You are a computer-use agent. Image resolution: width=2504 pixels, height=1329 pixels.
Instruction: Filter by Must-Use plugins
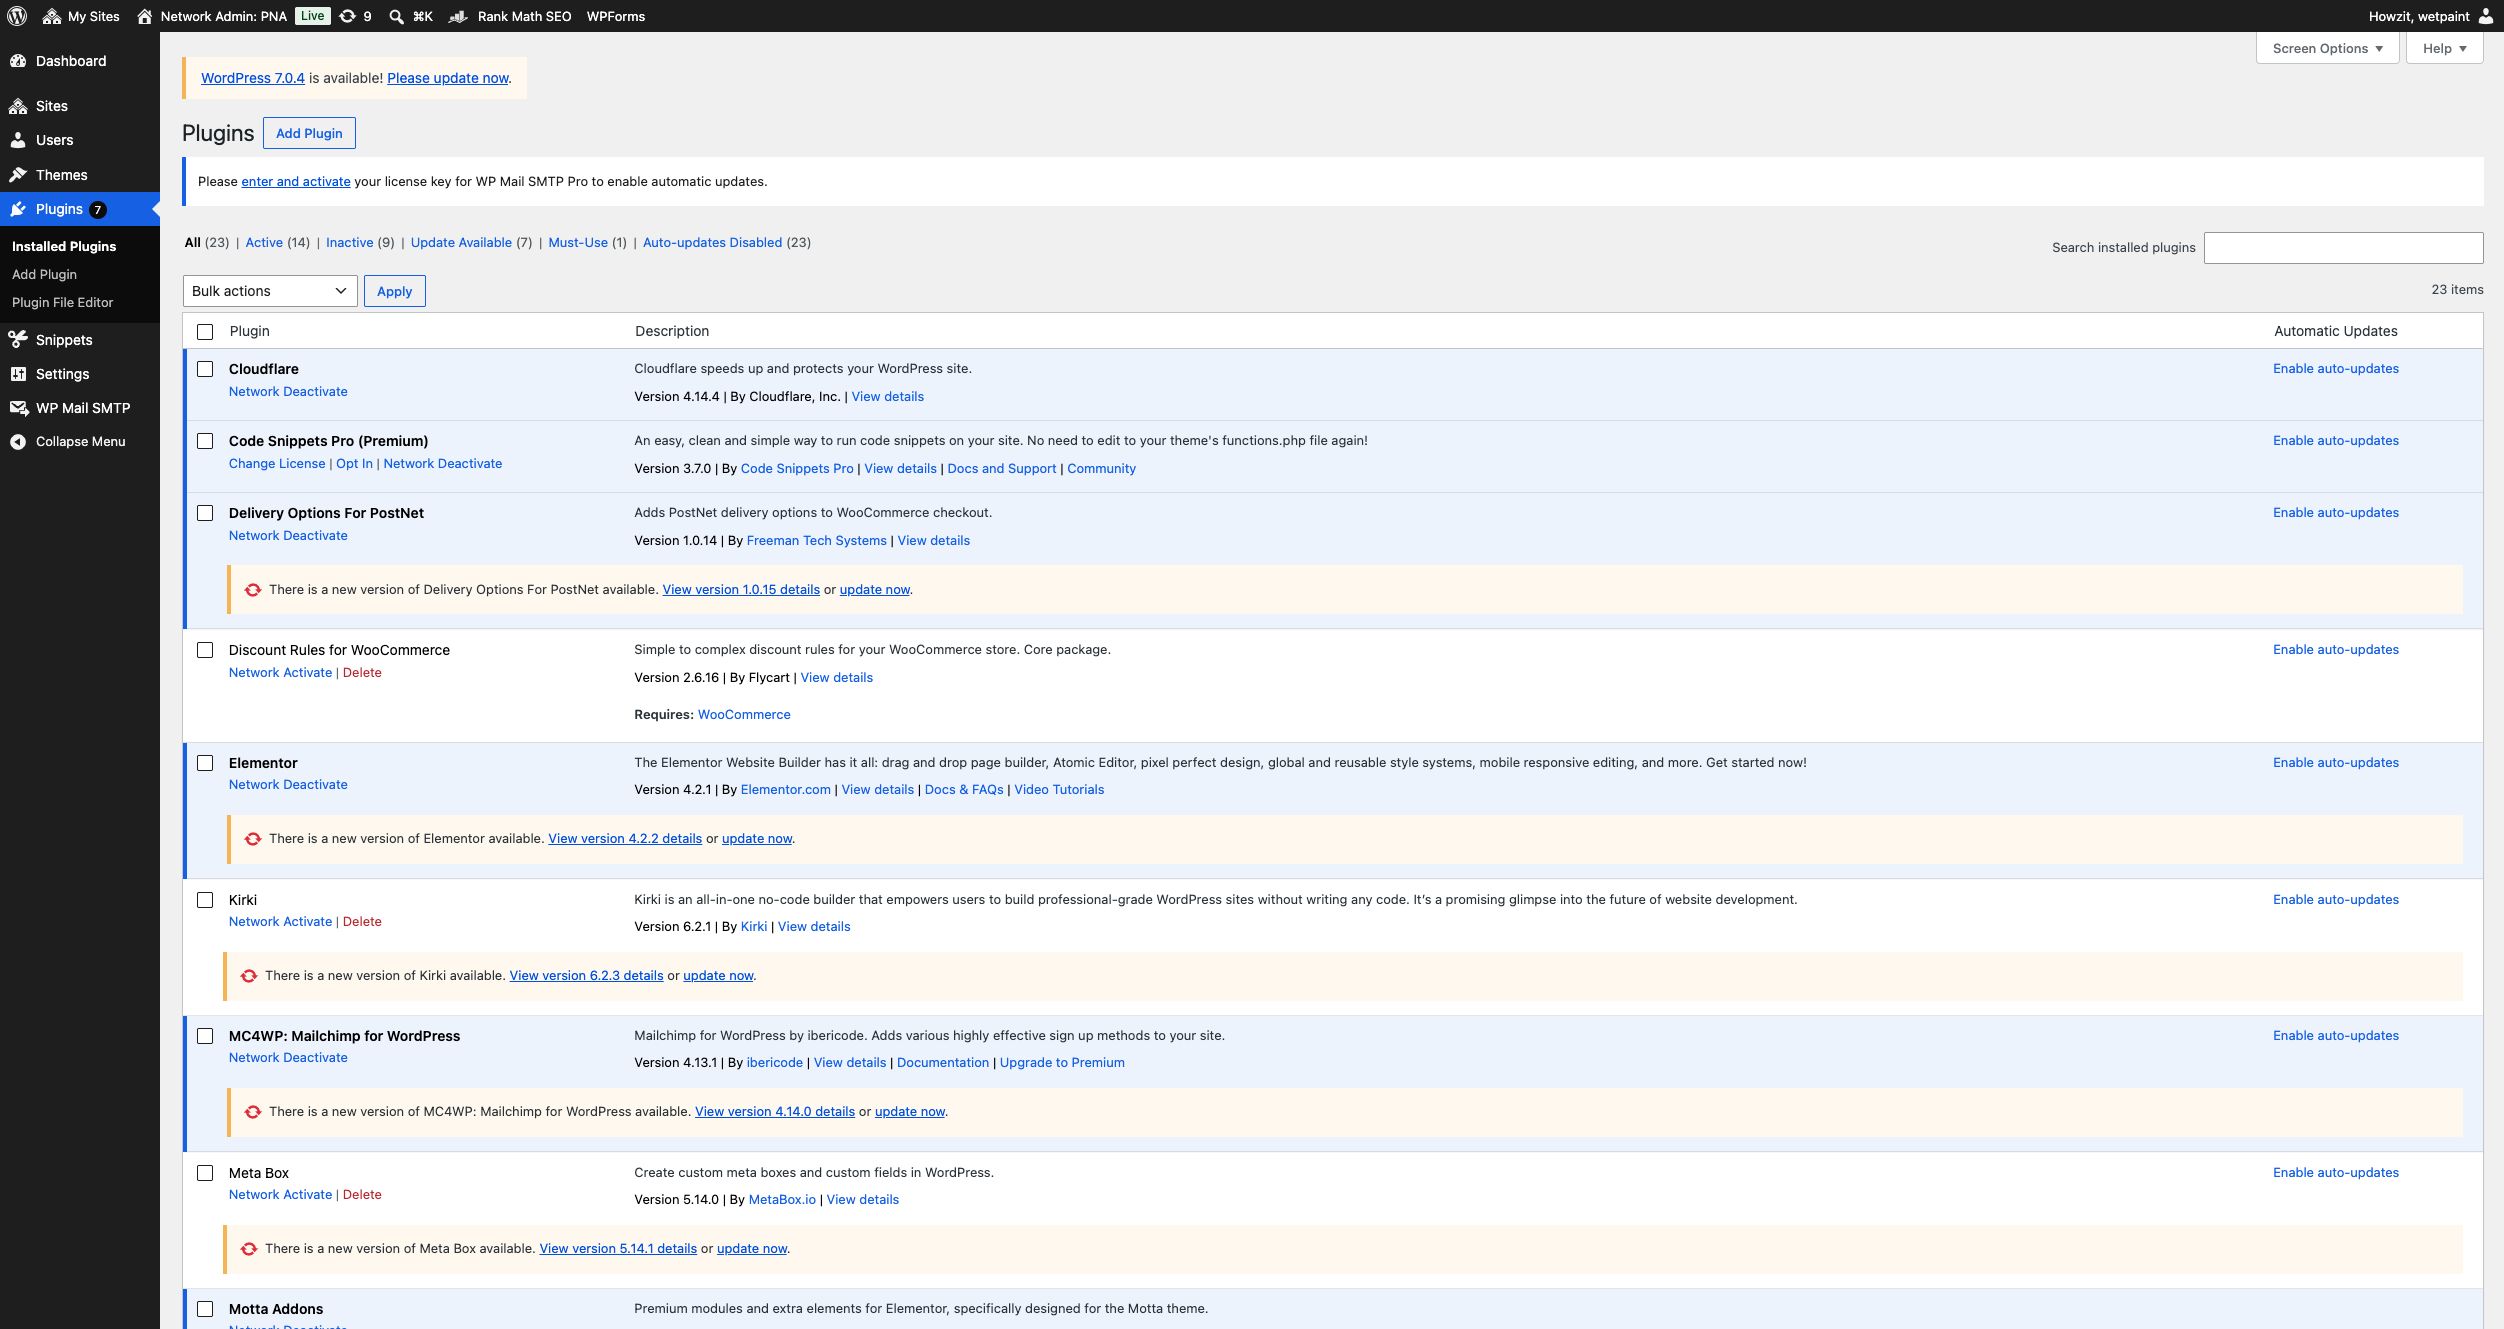point(578,243)
